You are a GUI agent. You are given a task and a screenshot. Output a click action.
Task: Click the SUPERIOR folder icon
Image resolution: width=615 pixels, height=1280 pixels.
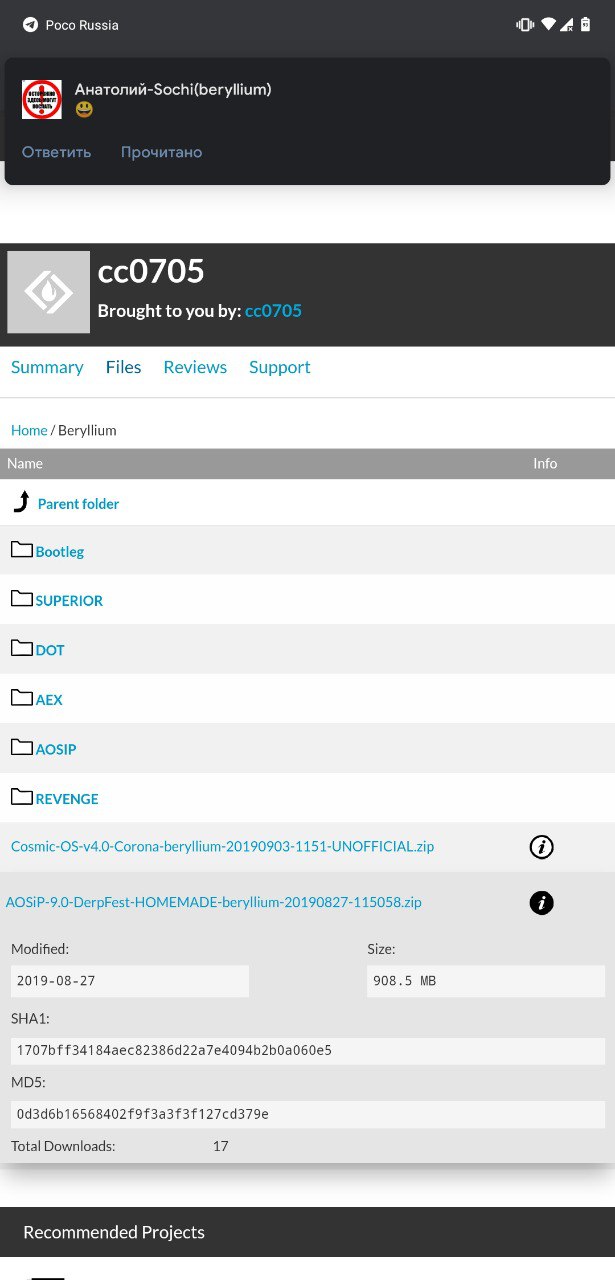tap(22, 598)
